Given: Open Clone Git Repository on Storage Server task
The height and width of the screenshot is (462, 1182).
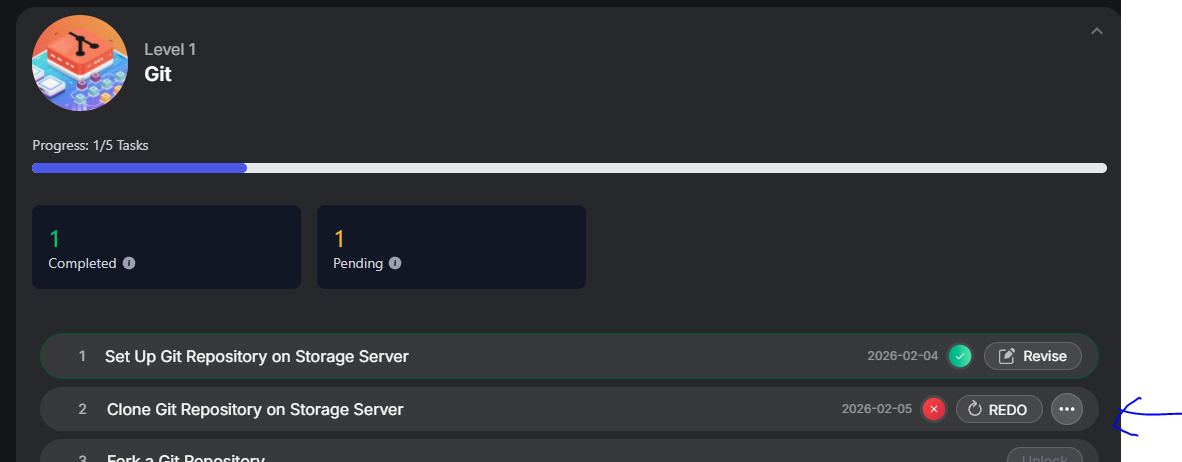Looking at the screenshot, I should pyautogui.click(x=255, y=409).
